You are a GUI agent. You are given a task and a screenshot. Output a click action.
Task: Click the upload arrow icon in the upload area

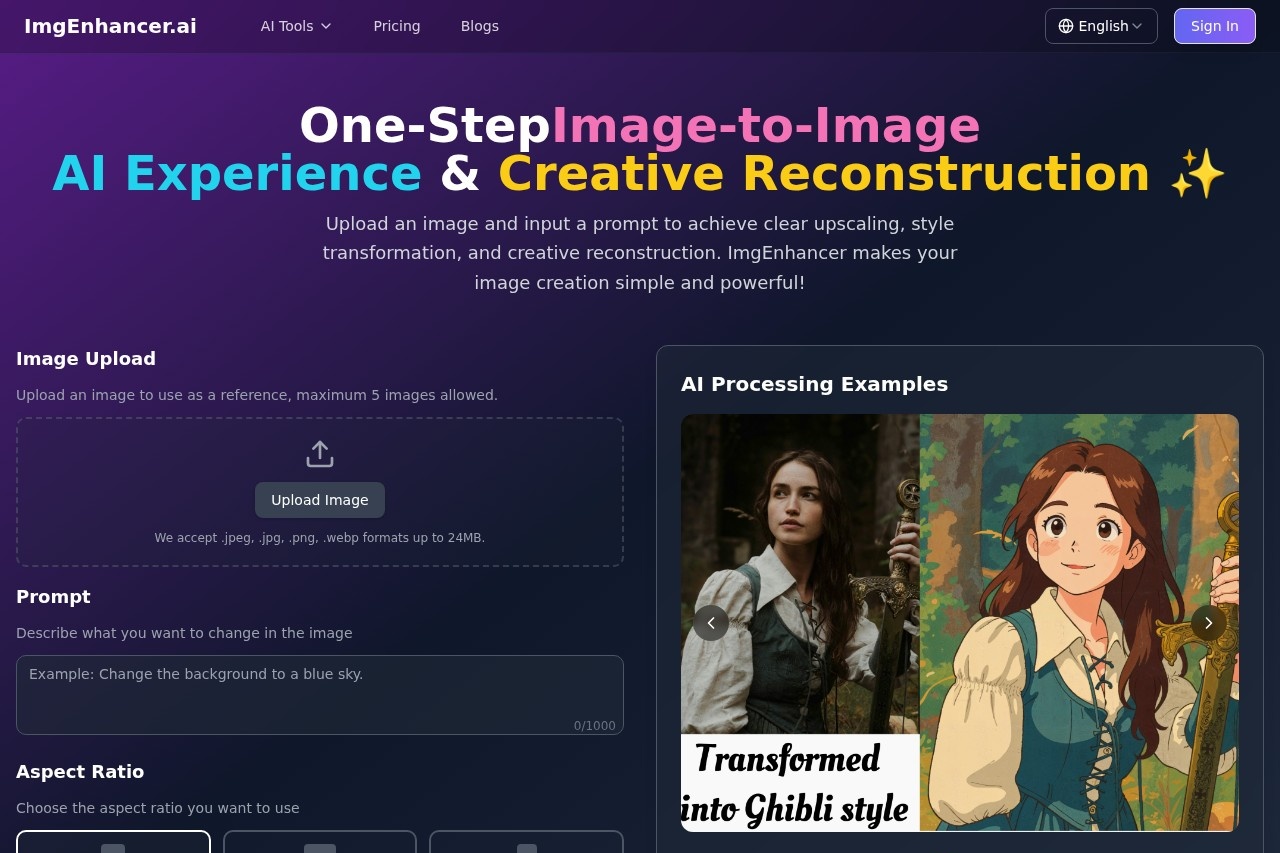click(x=320, y=453)
